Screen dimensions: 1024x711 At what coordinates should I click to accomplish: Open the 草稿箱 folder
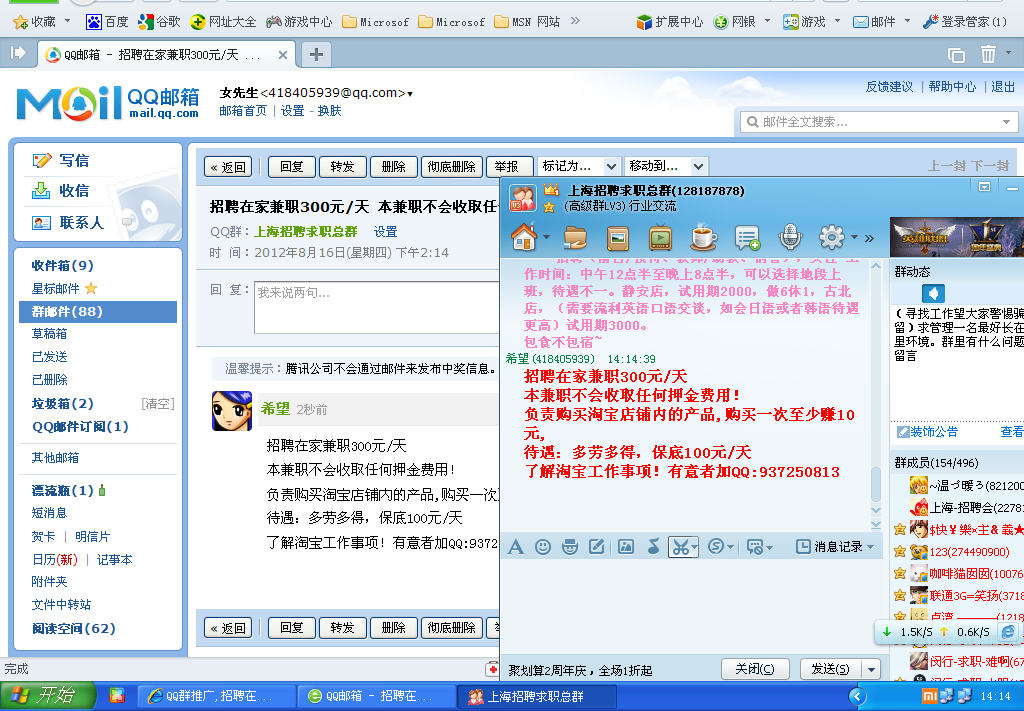pos(49,334)
